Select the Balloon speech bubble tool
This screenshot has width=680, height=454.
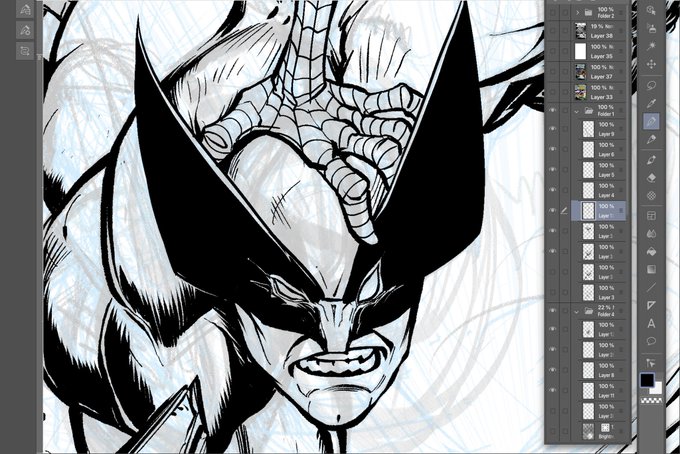pyautogui.click(x=651, y=341)
